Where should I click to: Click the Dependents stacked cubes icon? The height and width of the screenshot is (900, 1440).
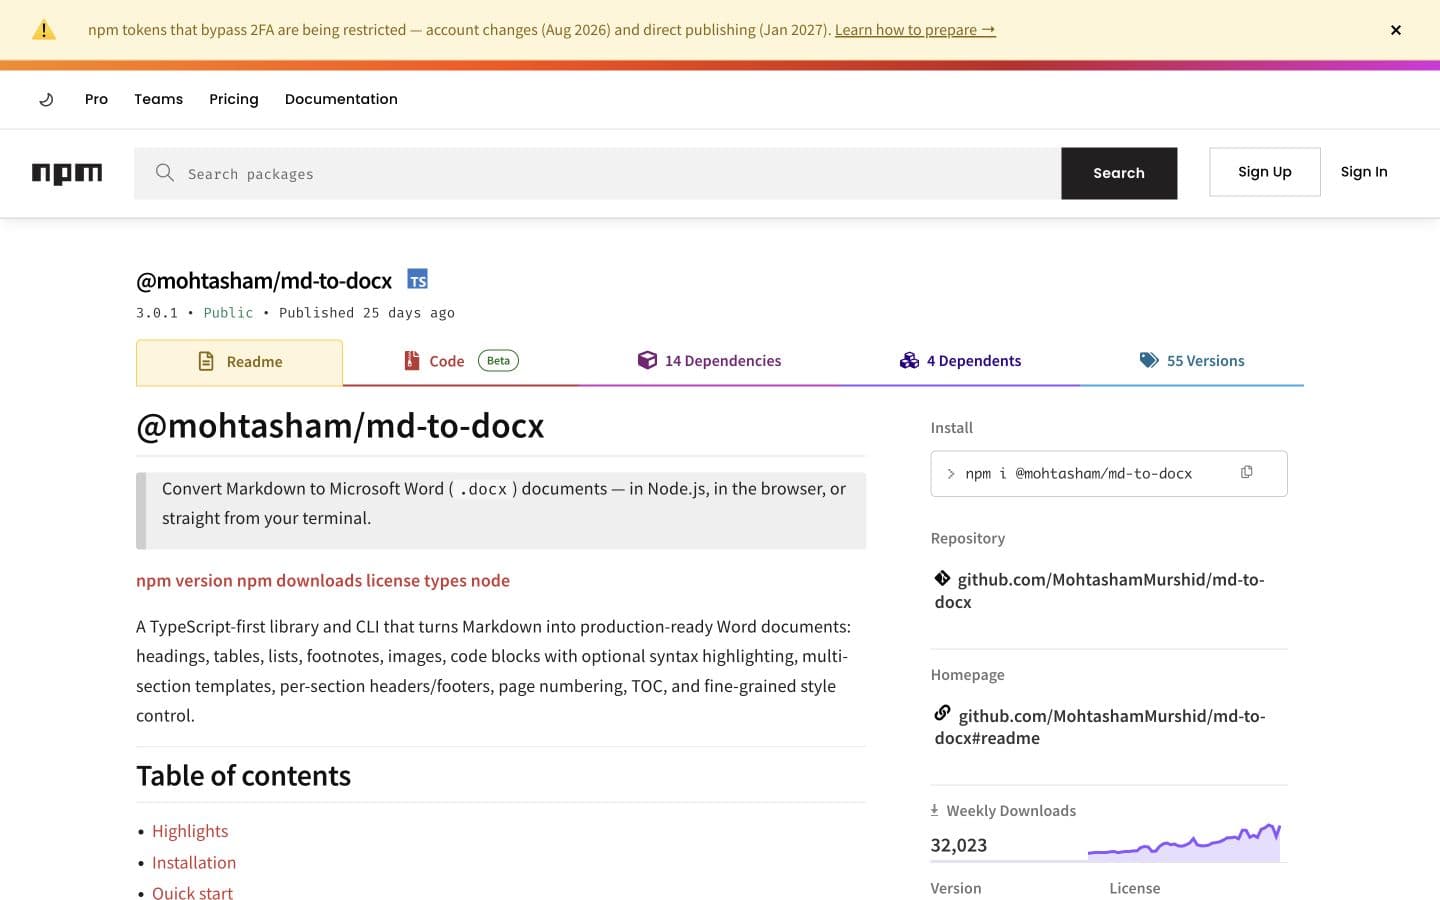point(909,360)
